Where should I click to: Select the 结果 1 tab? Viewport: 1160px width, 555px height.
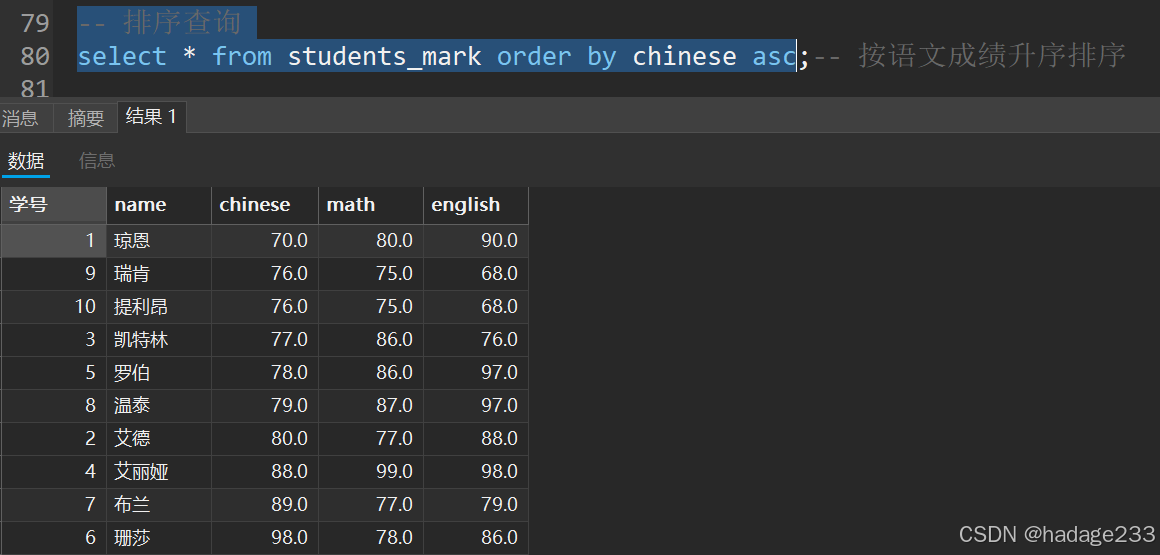click(x=152, y=116)
